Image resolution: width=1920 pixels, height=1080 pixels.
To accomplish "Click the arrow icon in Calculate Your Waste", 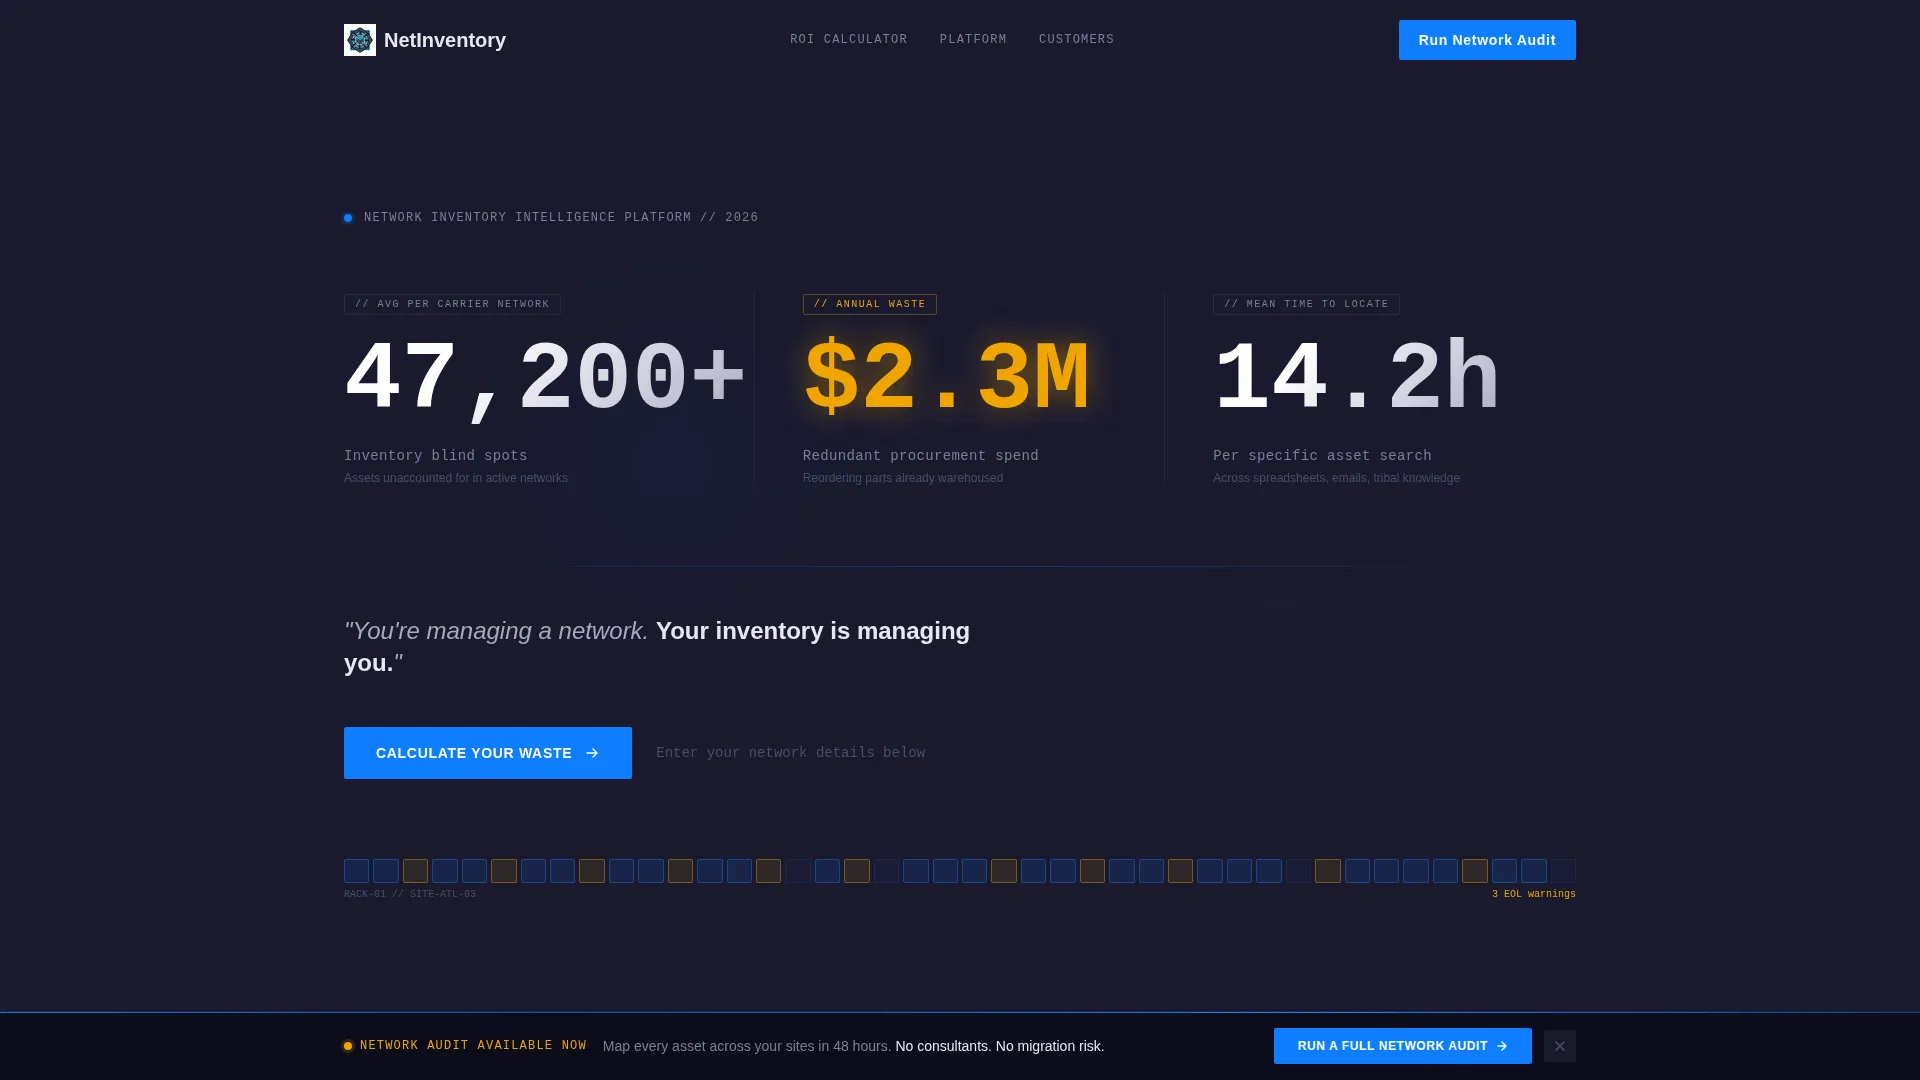I will [x=592, y=753].
